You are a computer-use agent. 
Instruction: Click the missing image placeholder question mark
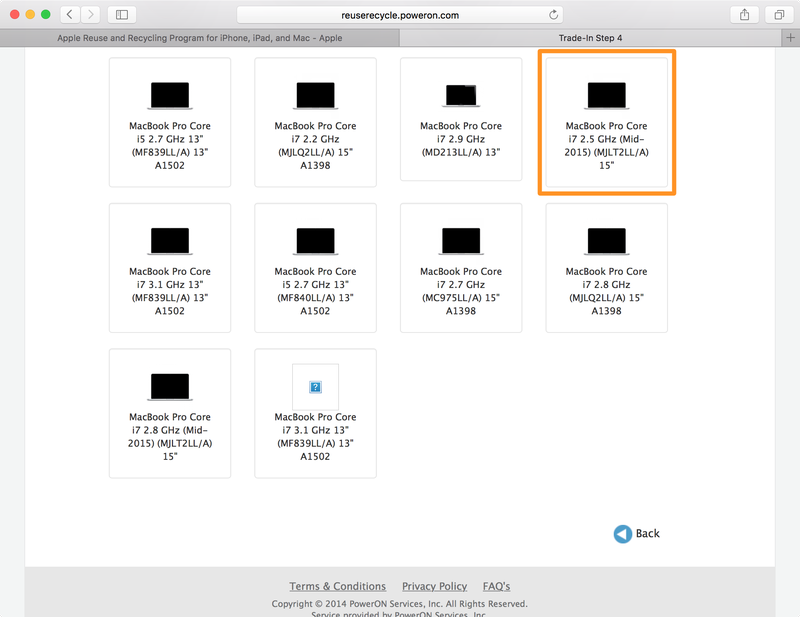[x=315, y=387]
